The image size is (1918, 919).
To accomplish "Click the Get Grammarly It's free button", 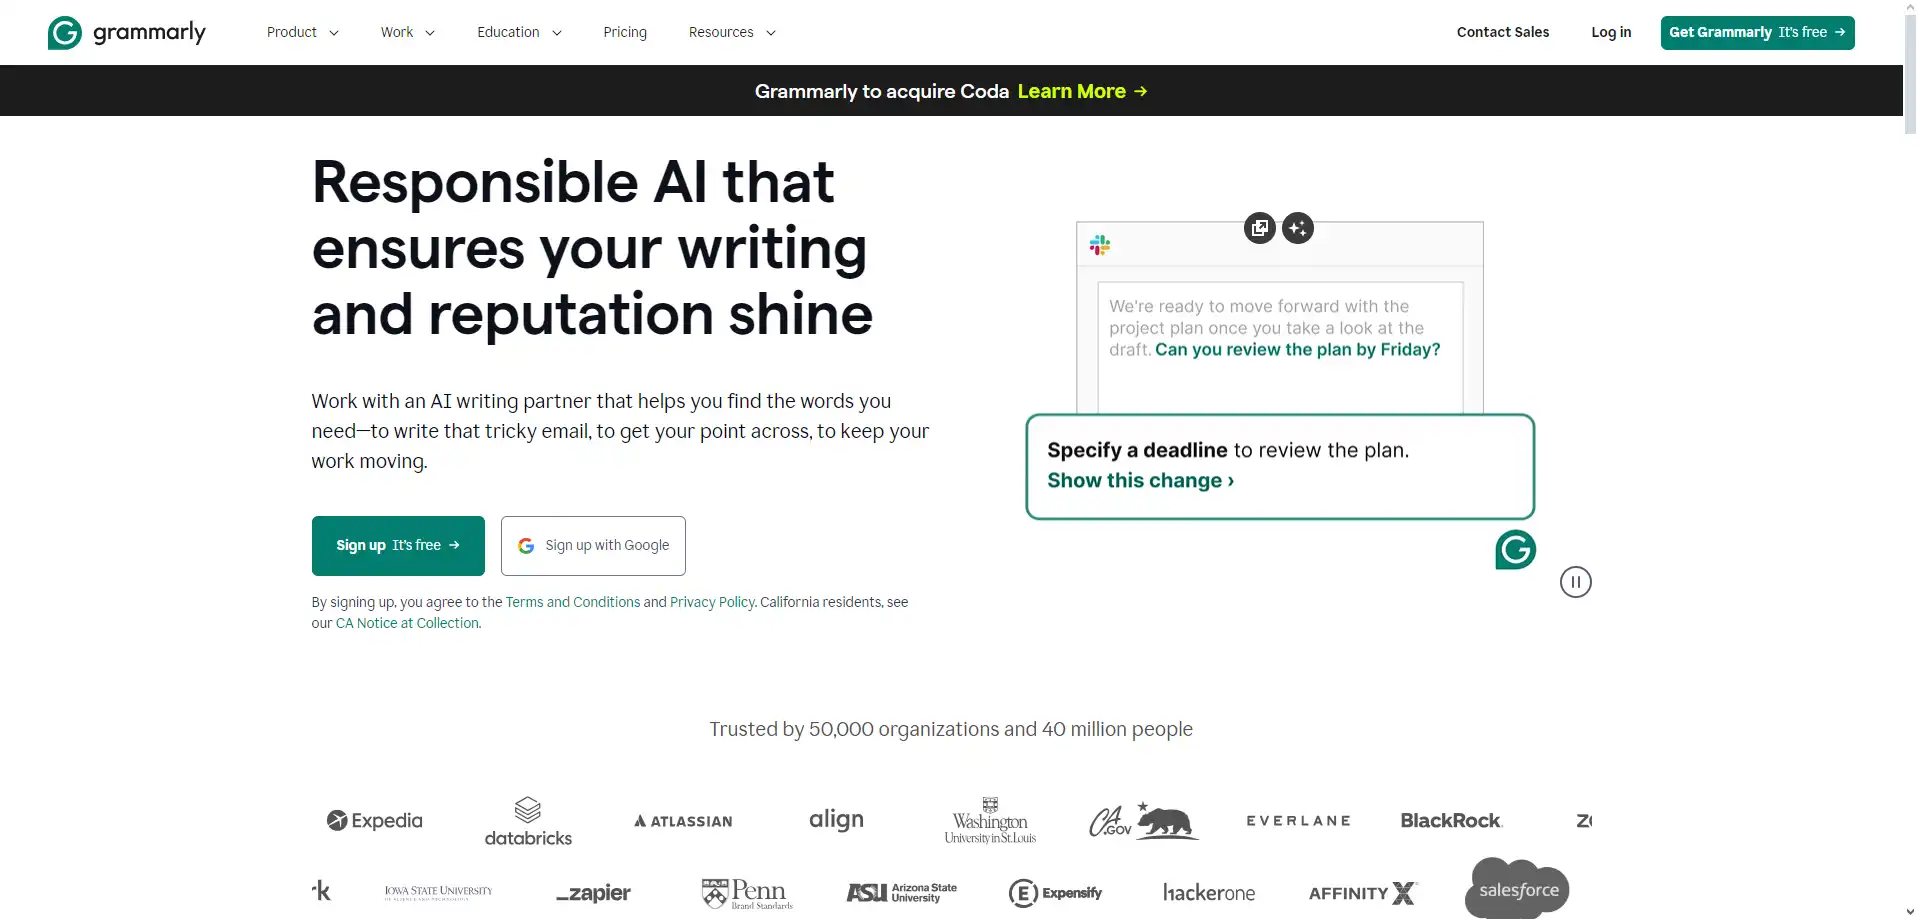I will (1757, 32).
